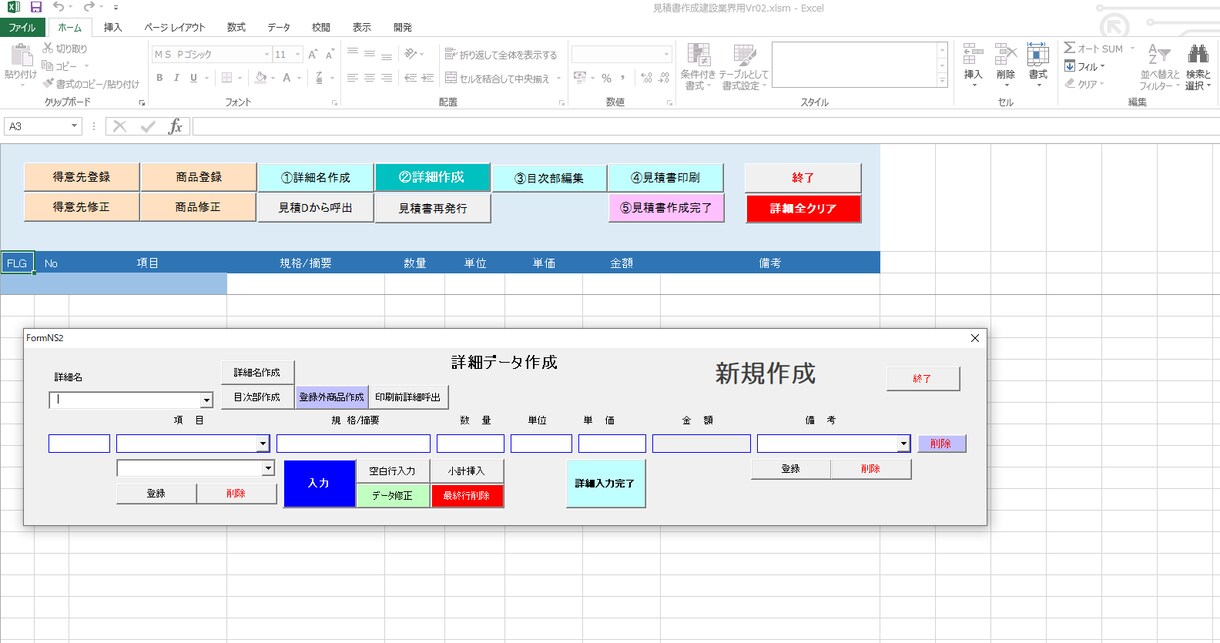1220x643 pixels.
Task: Open the cell borders icon
Action: [x=227, y=77]
